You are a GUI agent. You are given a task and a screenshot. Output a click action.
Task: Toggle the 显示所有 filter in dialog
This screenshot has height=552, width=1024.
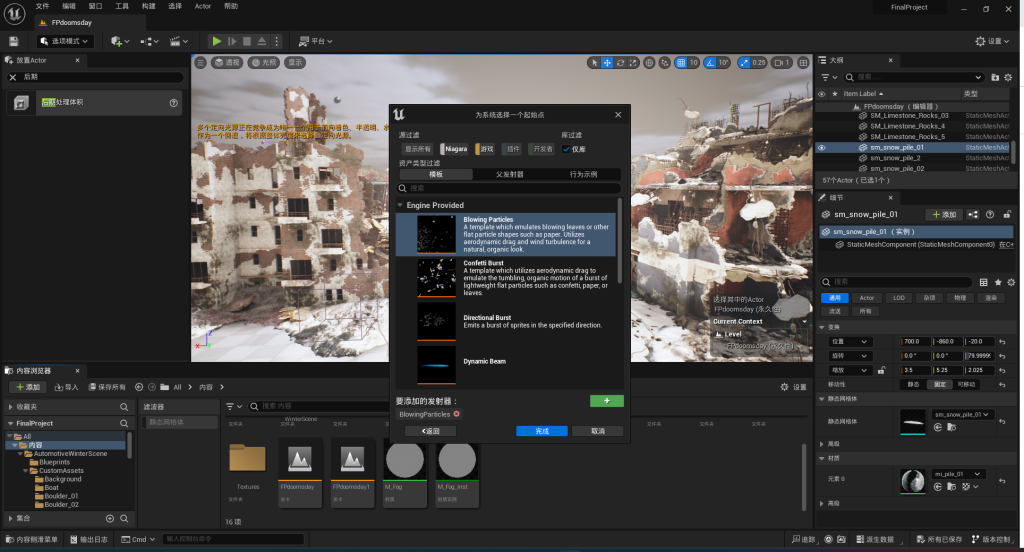[x=417, y=149]
